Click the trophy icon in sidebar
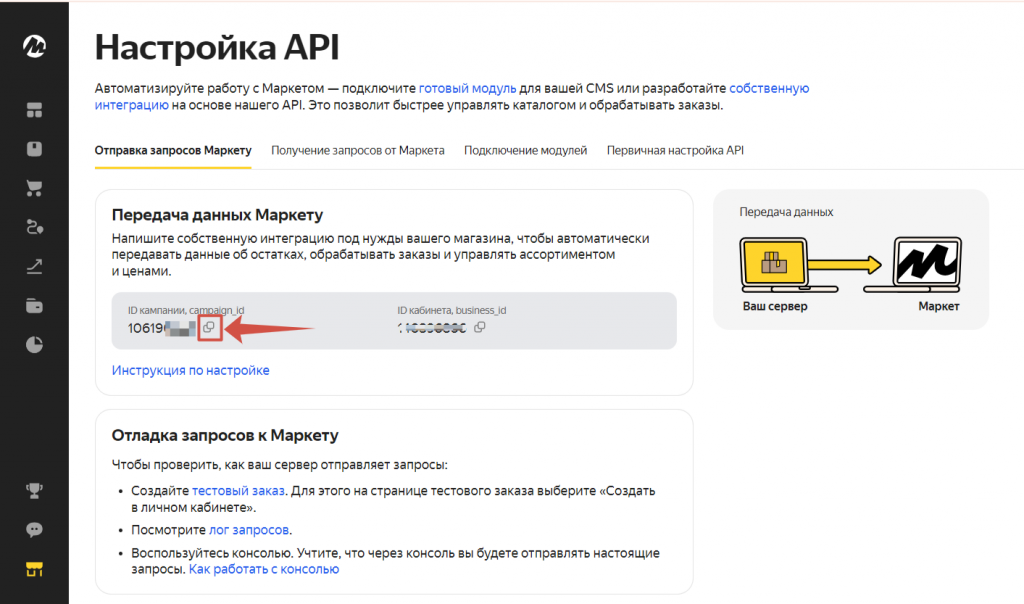This screenshot has width=1024, height=604. pos(34,490)
